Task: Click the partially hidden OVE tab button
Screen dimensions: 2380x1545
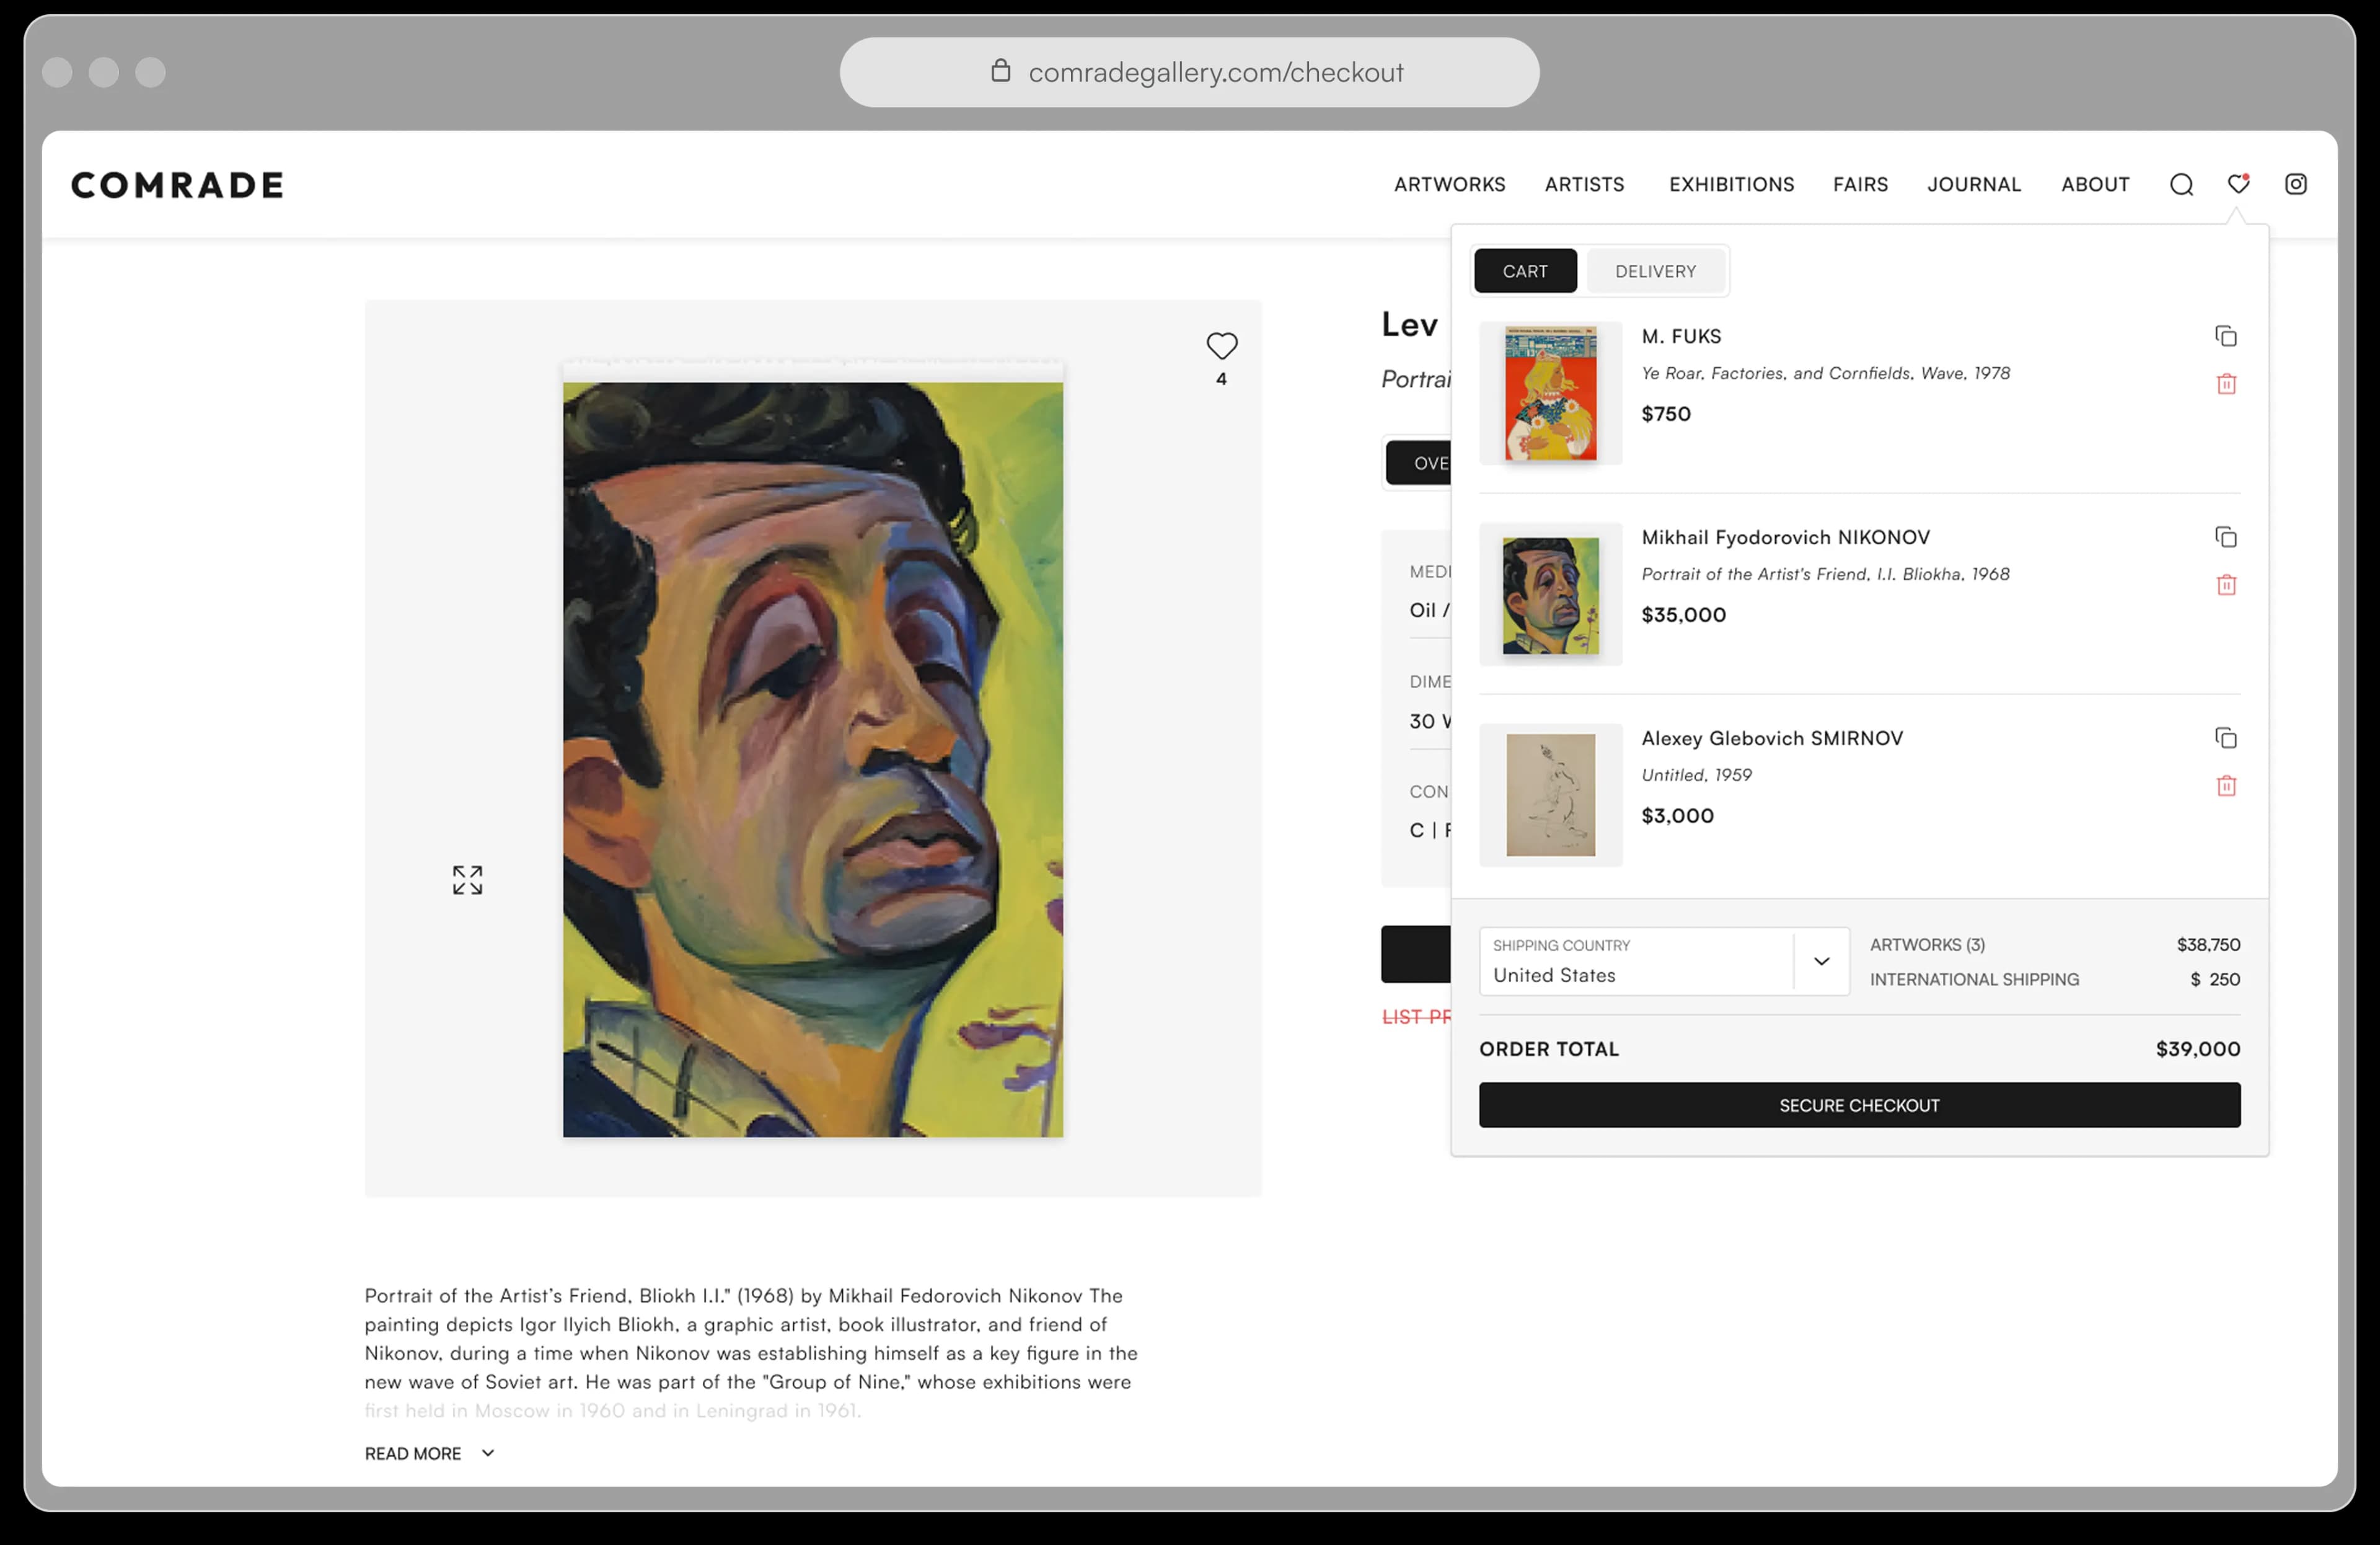Action: coord(1418,463)
